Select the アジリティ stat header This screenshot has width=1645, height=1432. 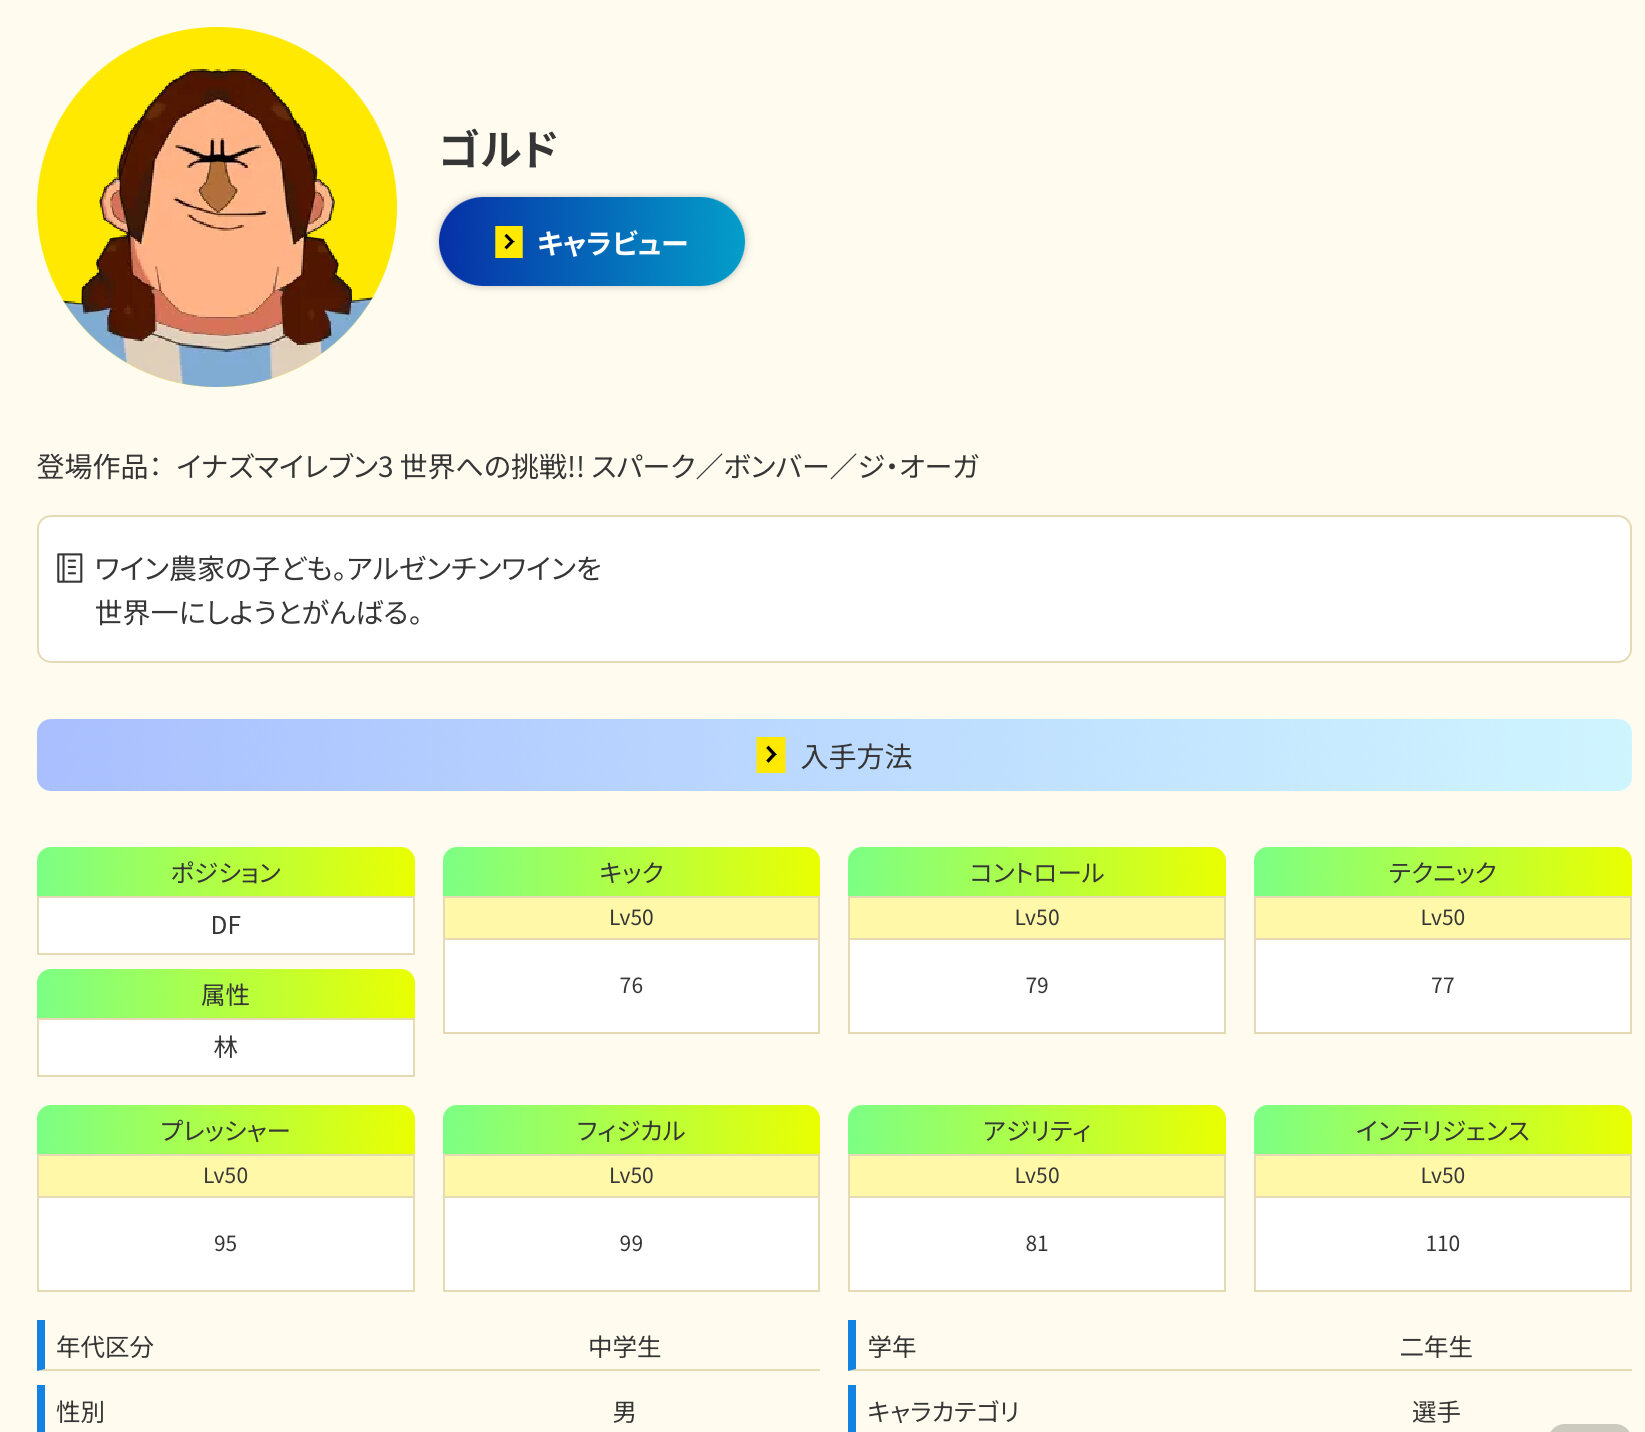coord(1036,1130)
